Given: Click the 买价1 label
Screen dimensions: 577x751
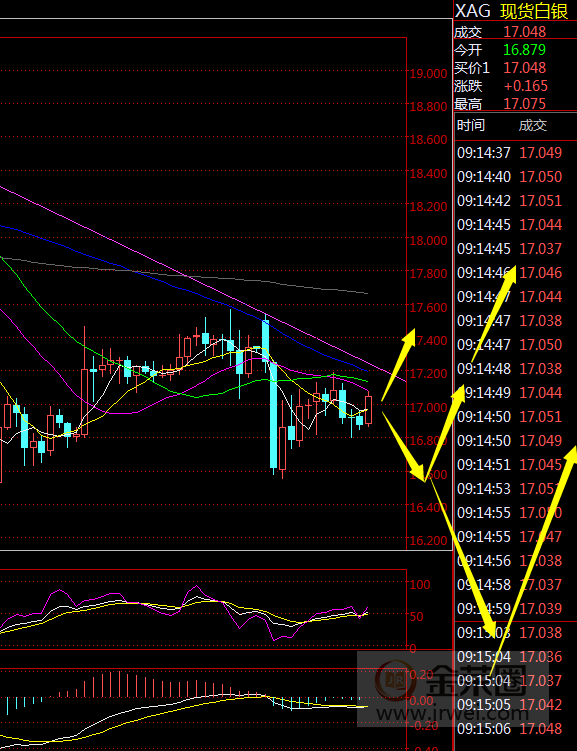Looking at the screenshot, I should 472,68.
